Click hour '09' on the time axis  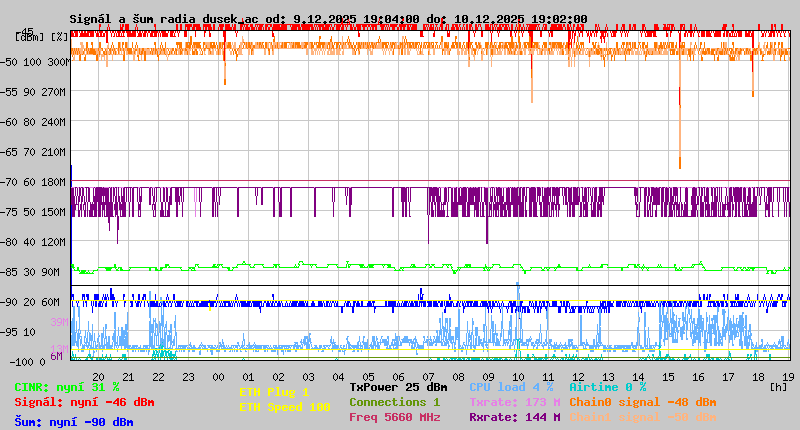[x=489, y=377]
